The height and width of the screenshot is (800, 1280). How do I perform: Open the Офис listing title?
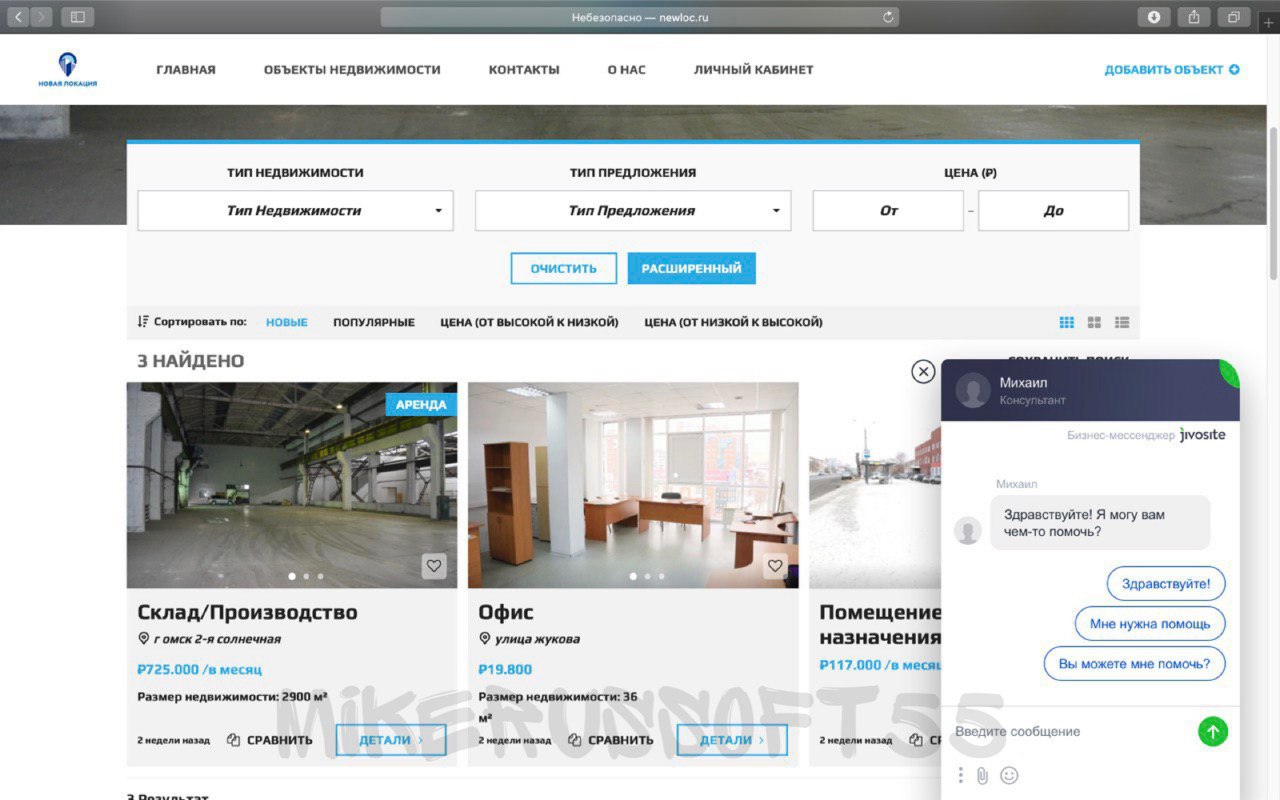pyautogui.click(x=506, y=612)
